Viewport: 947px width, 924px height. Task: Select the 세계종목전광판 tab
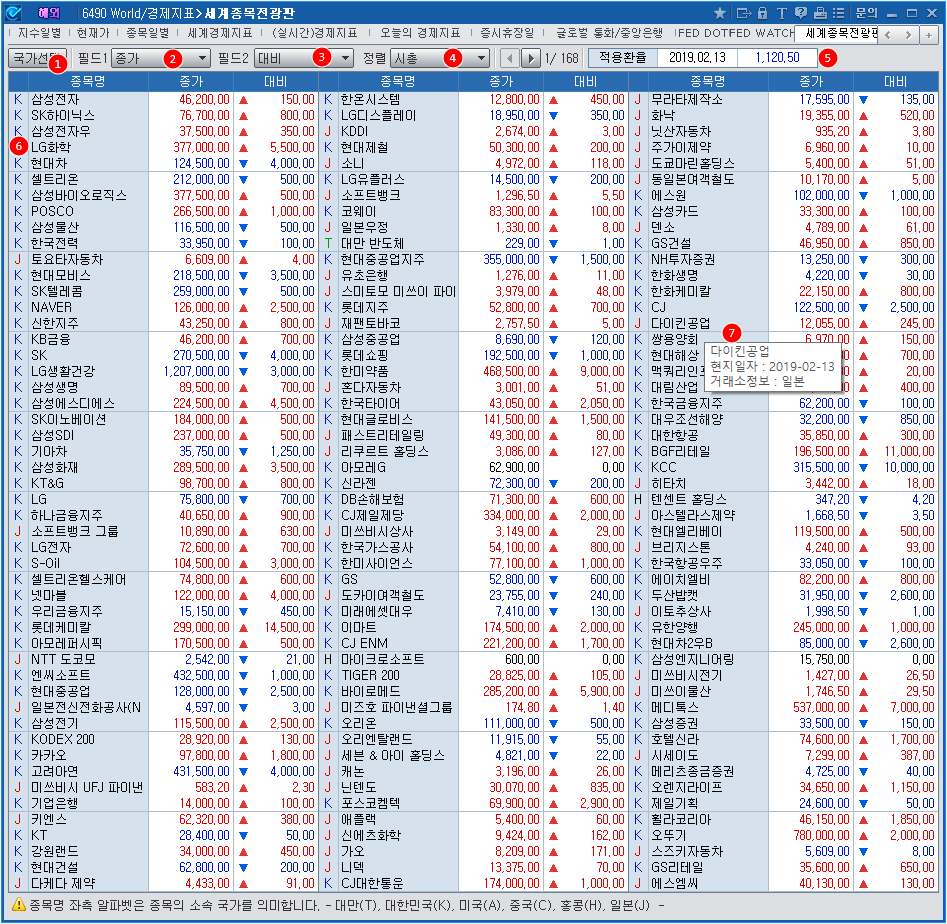(x=836, y=33)
